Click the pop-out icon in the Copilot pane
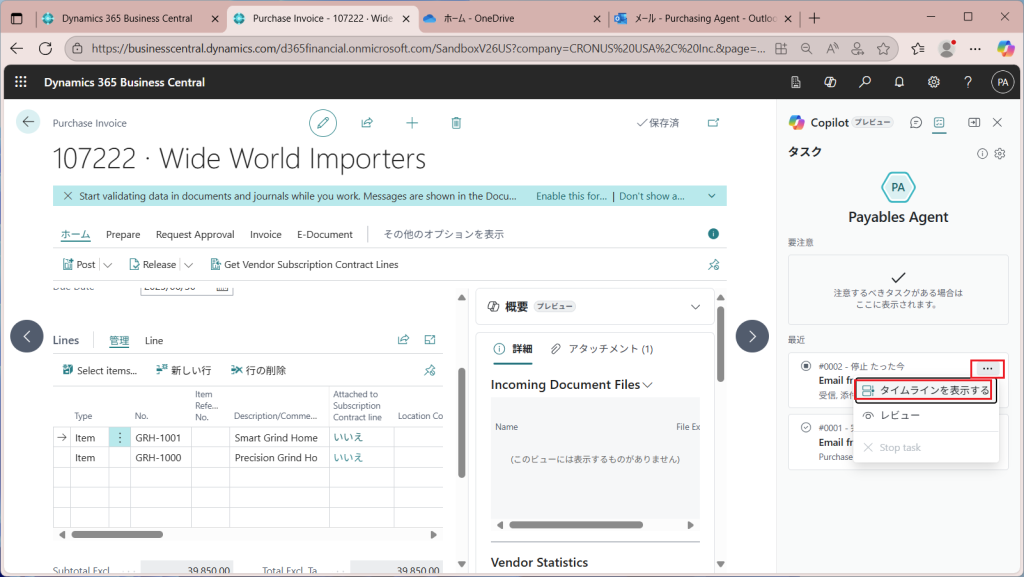The image size is (1024, 577). tap(974, 122)
